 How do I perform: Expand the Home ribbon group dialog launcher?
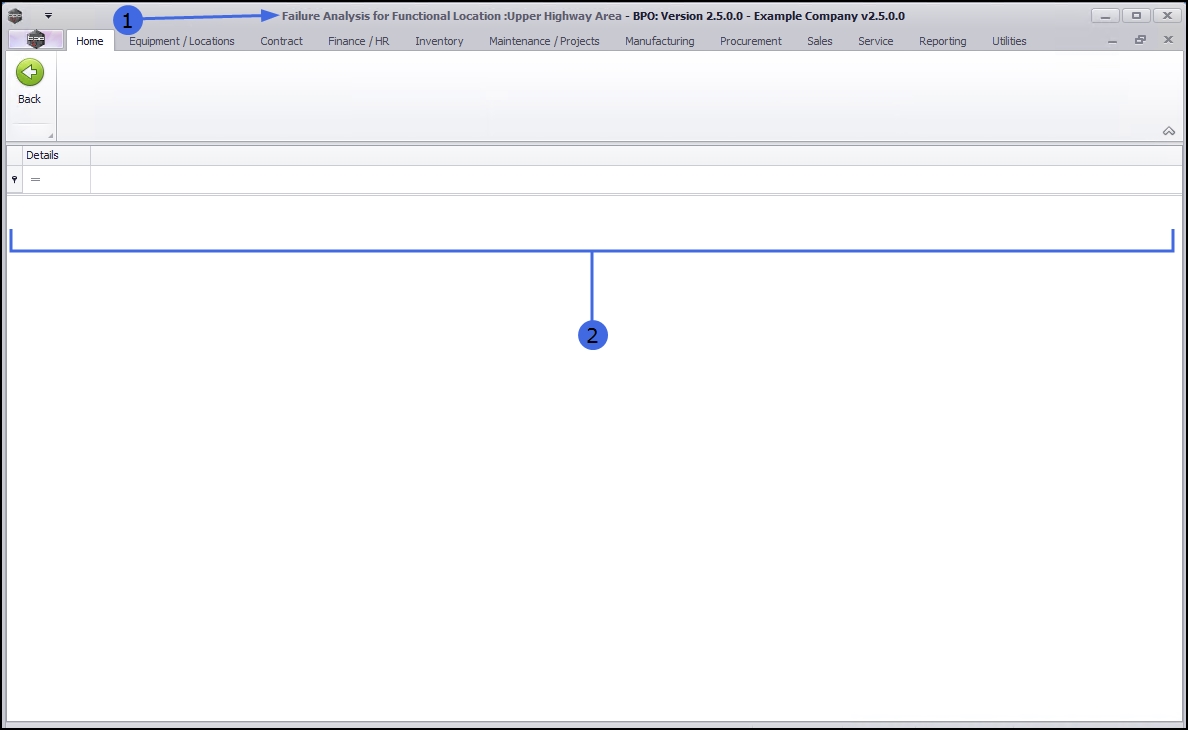[x=51, y=136]
